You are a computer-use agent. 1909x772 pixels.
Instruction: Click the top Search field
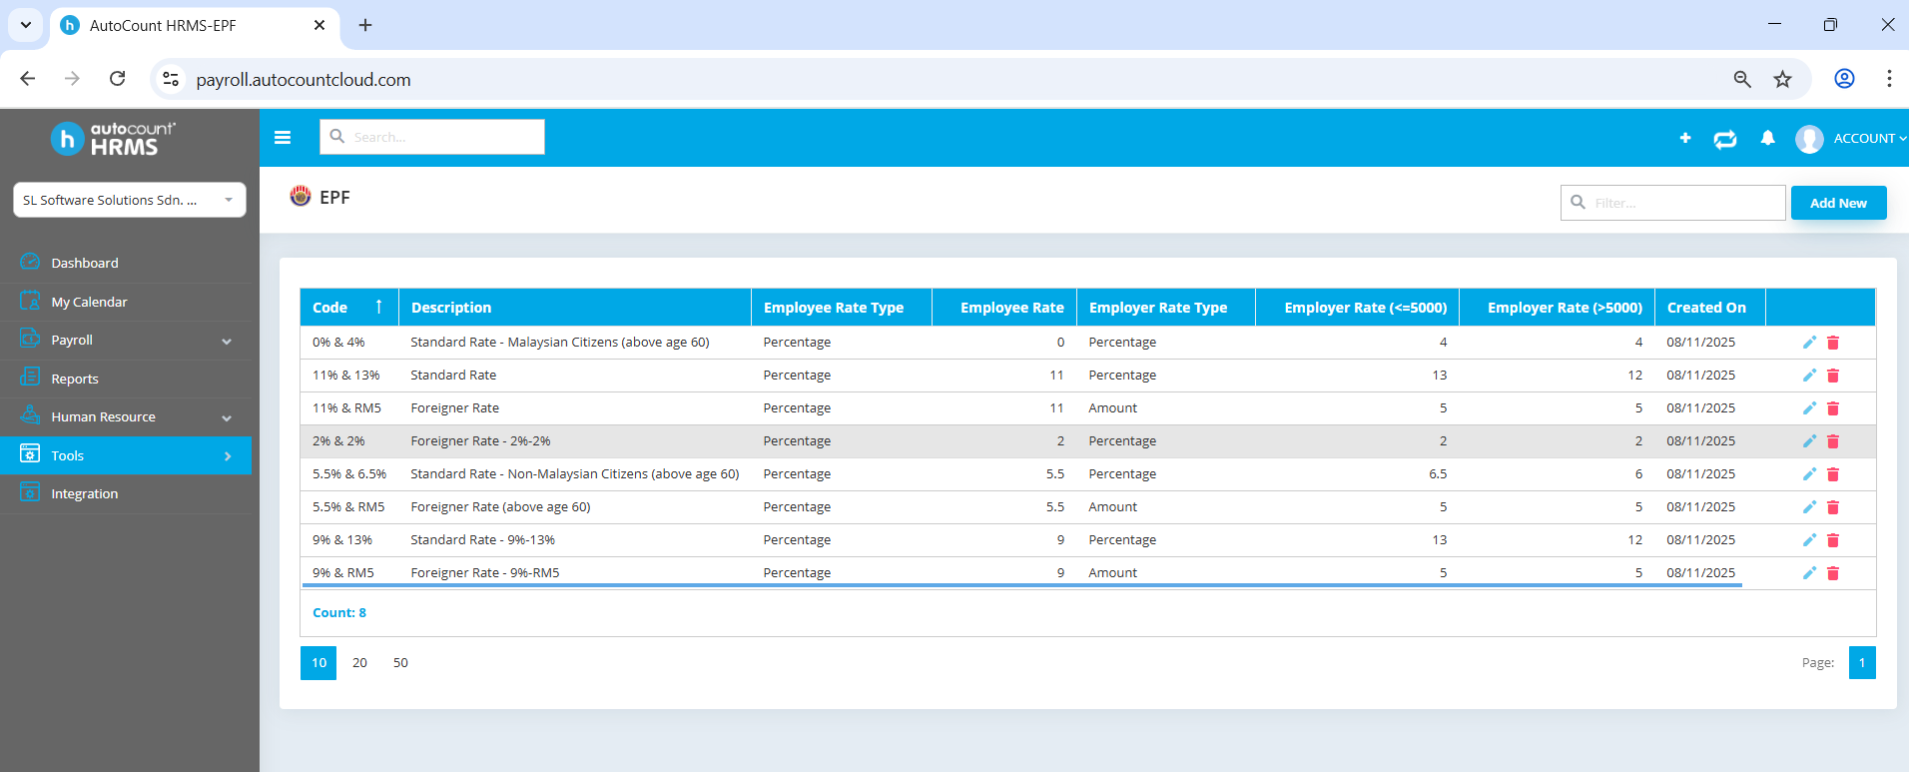pos(432,137)
